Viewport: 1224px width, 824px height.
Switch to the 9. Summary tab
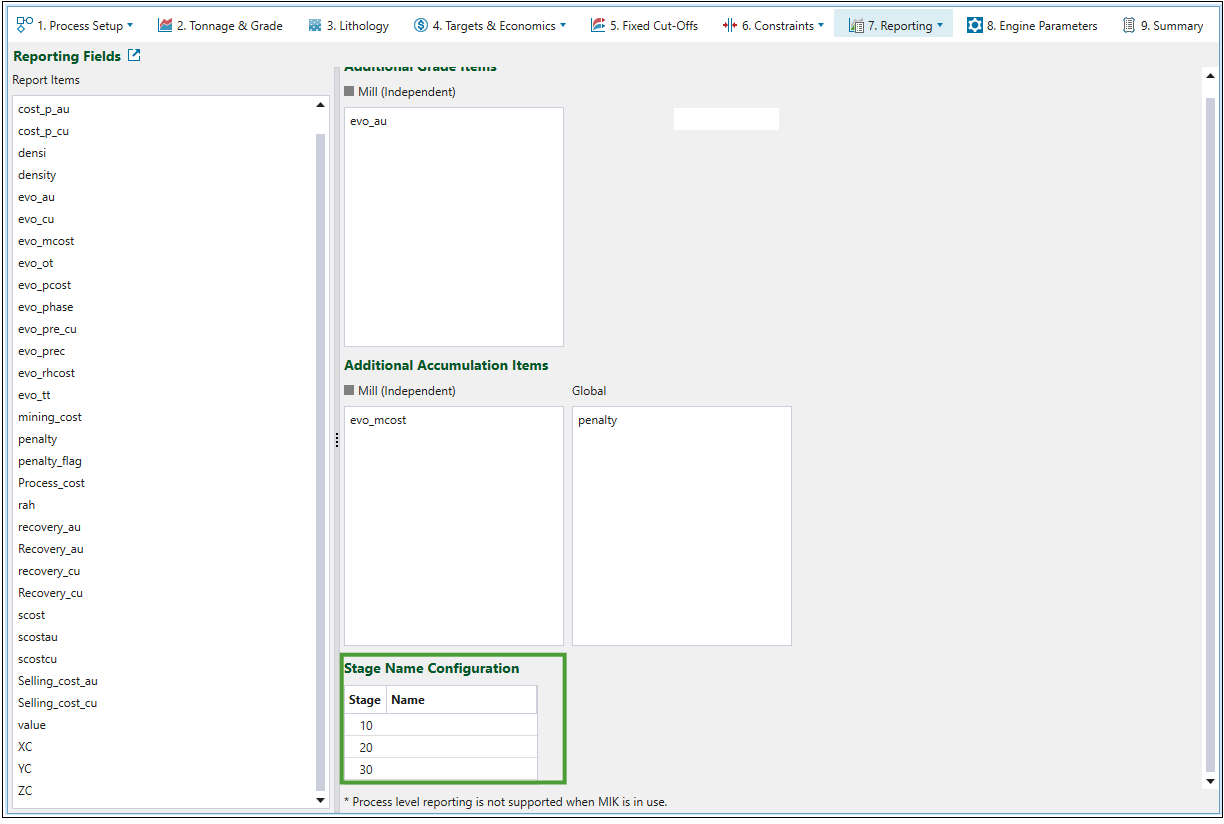(1162, 25)
